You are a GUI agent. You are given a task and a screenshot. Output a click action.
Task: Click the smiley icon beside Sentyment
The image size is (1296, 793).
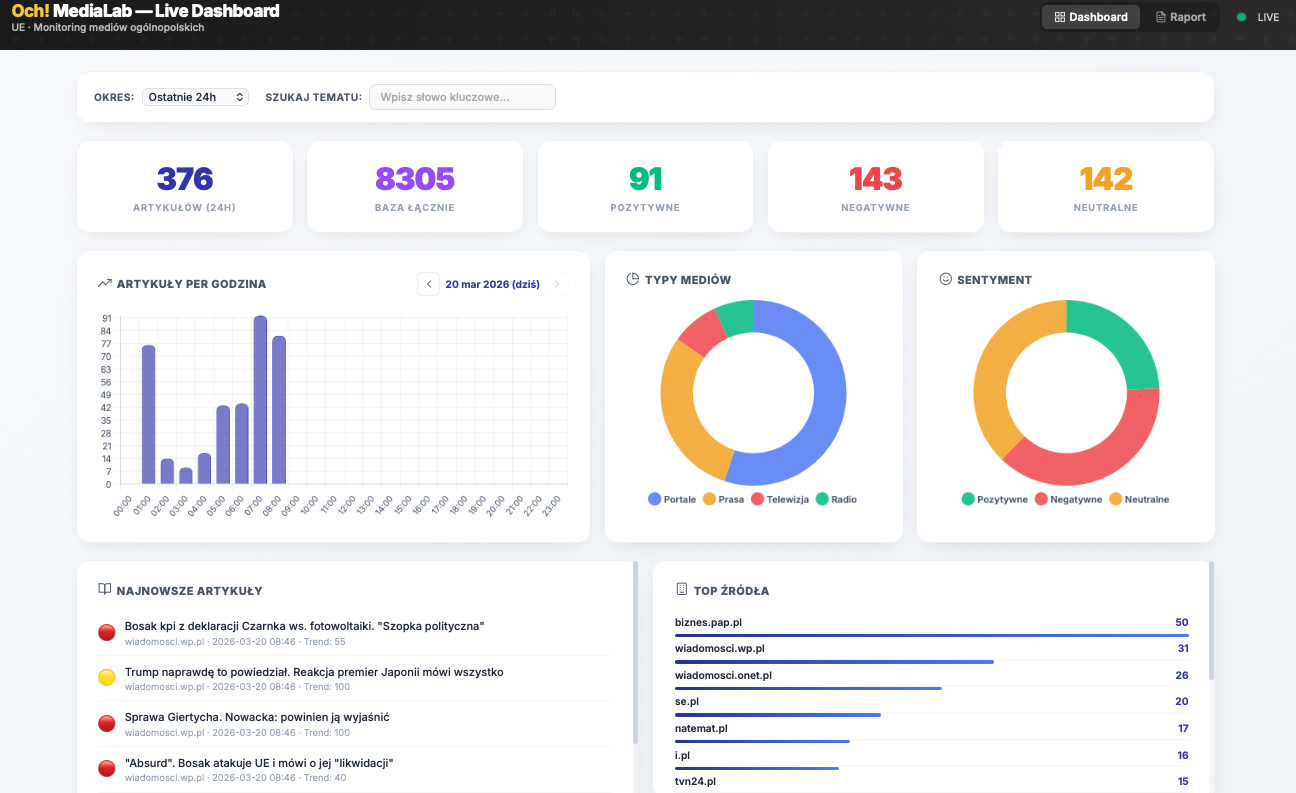(945, 279)
